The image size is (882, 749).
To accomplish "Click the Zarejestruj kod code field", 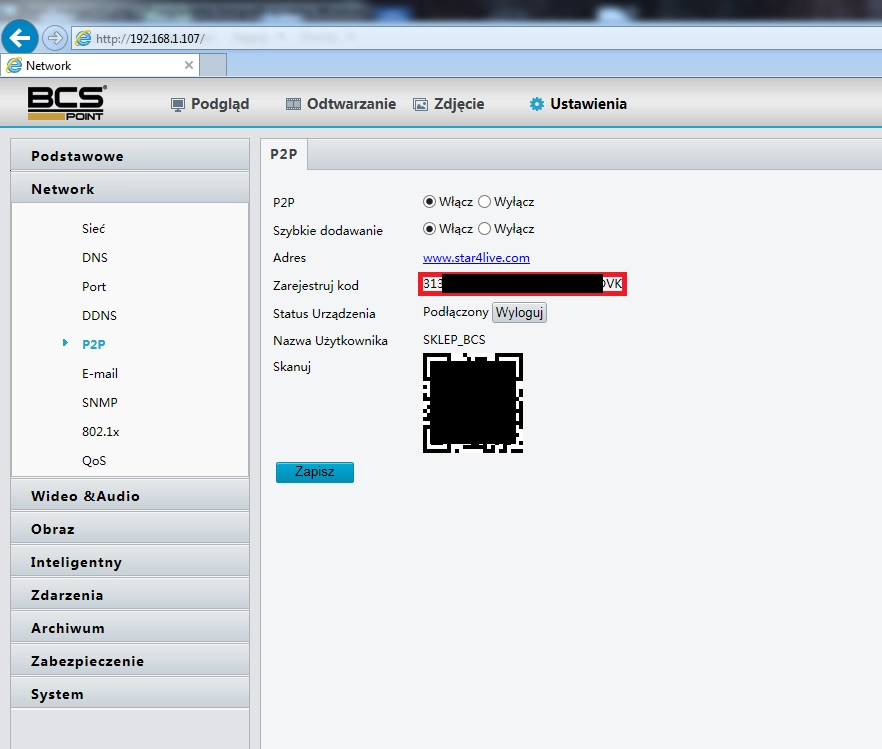I will (523, 284).
